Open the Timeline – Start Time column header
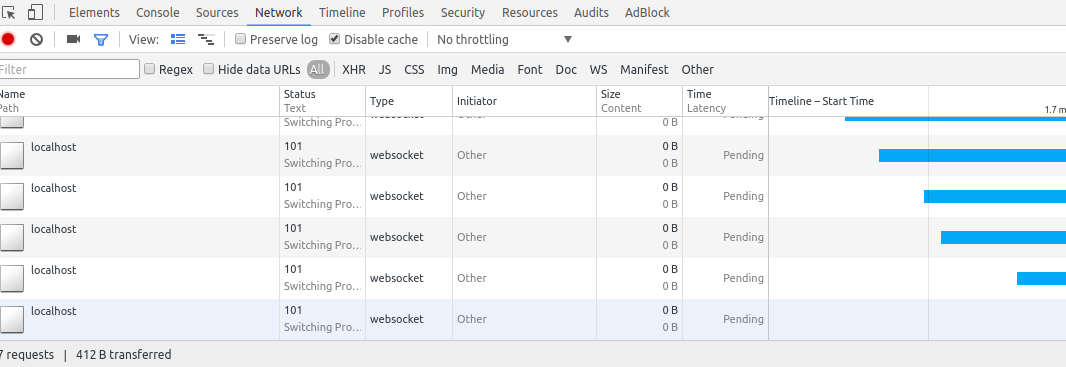This screenshot has height=367, width=1066. point(916,101)
